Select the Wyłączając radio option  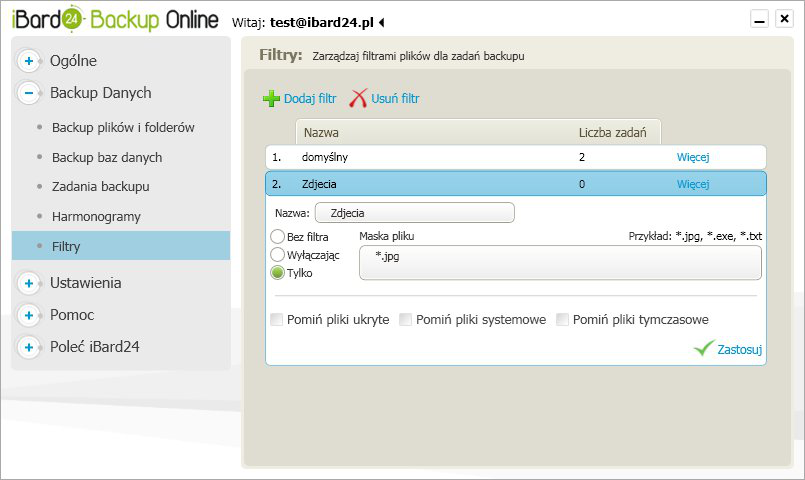(277, 255)
